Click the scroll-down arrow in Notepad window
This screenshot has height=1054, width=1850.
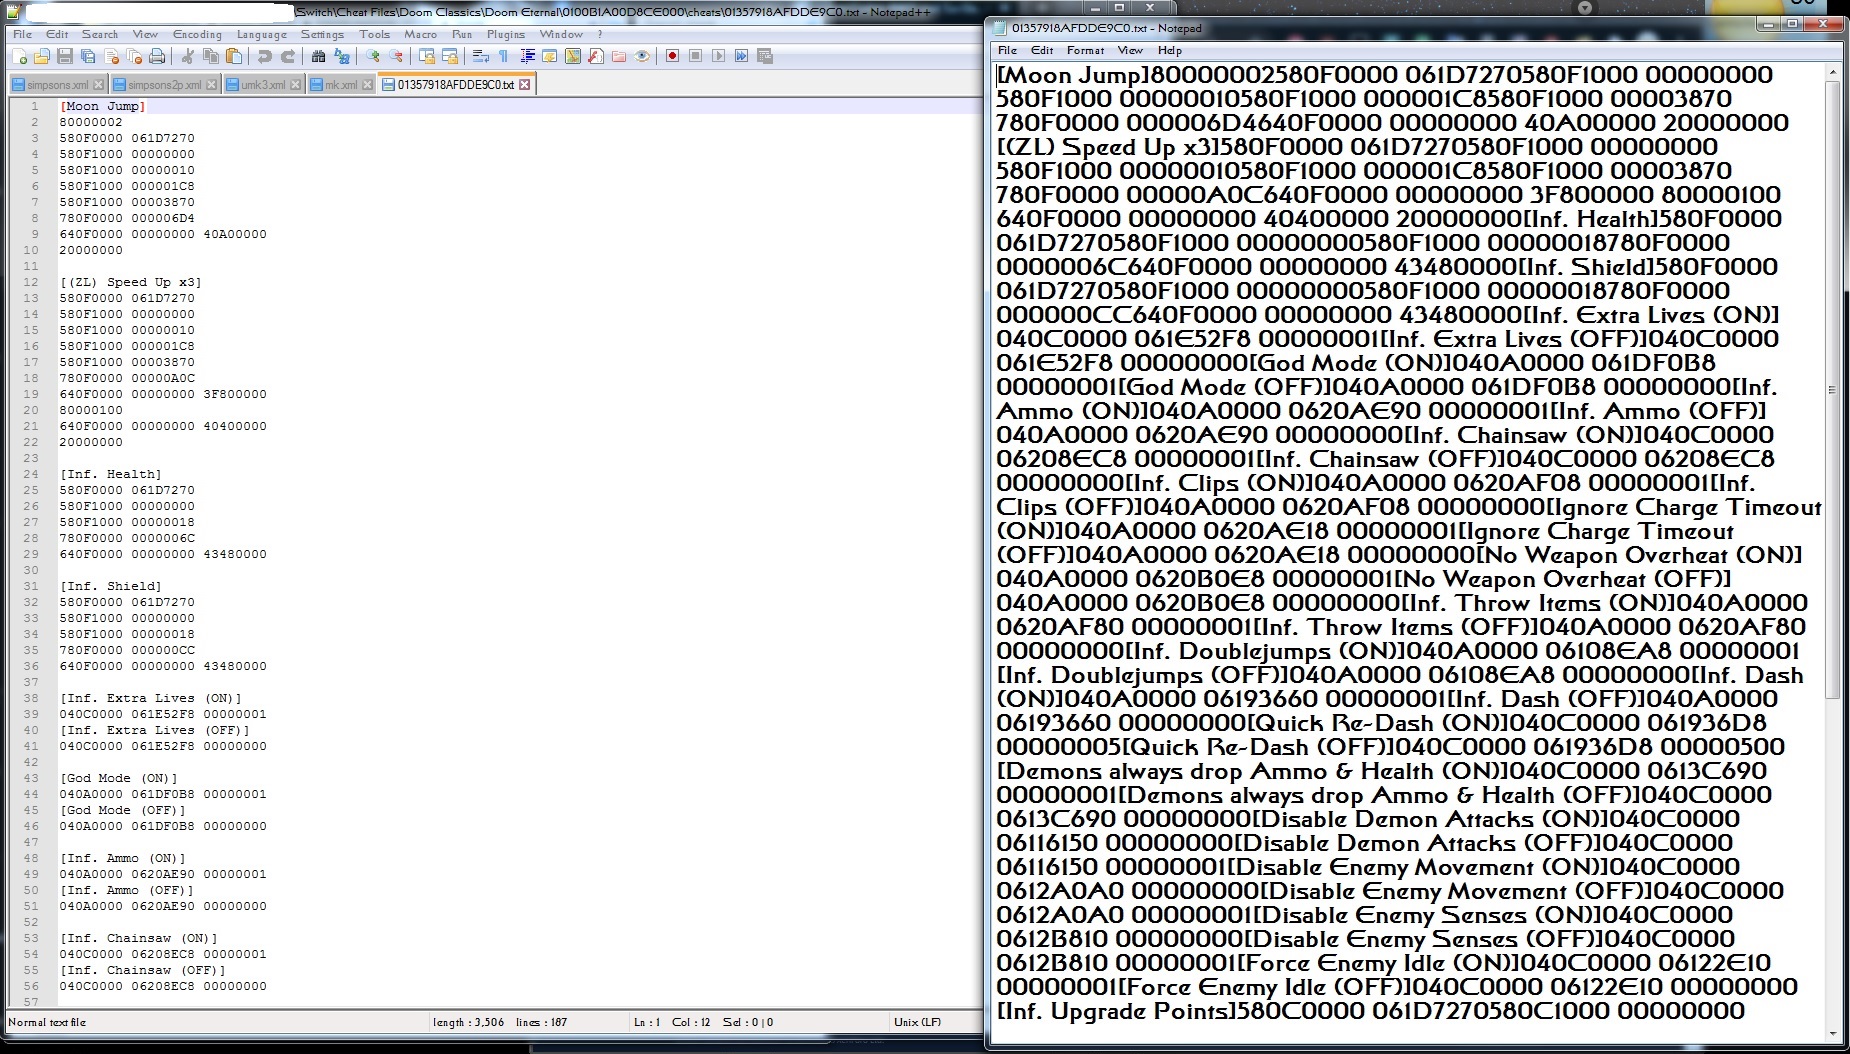point(1832,1034)
